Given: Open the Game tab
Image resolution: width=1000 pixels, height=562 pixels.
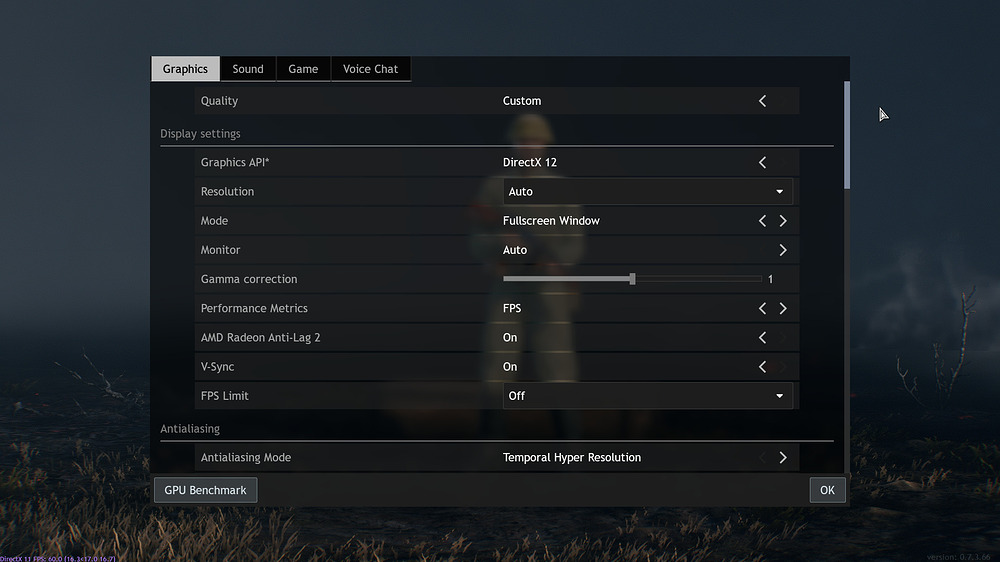Looking at the screenshot, I should click(303, 69).
